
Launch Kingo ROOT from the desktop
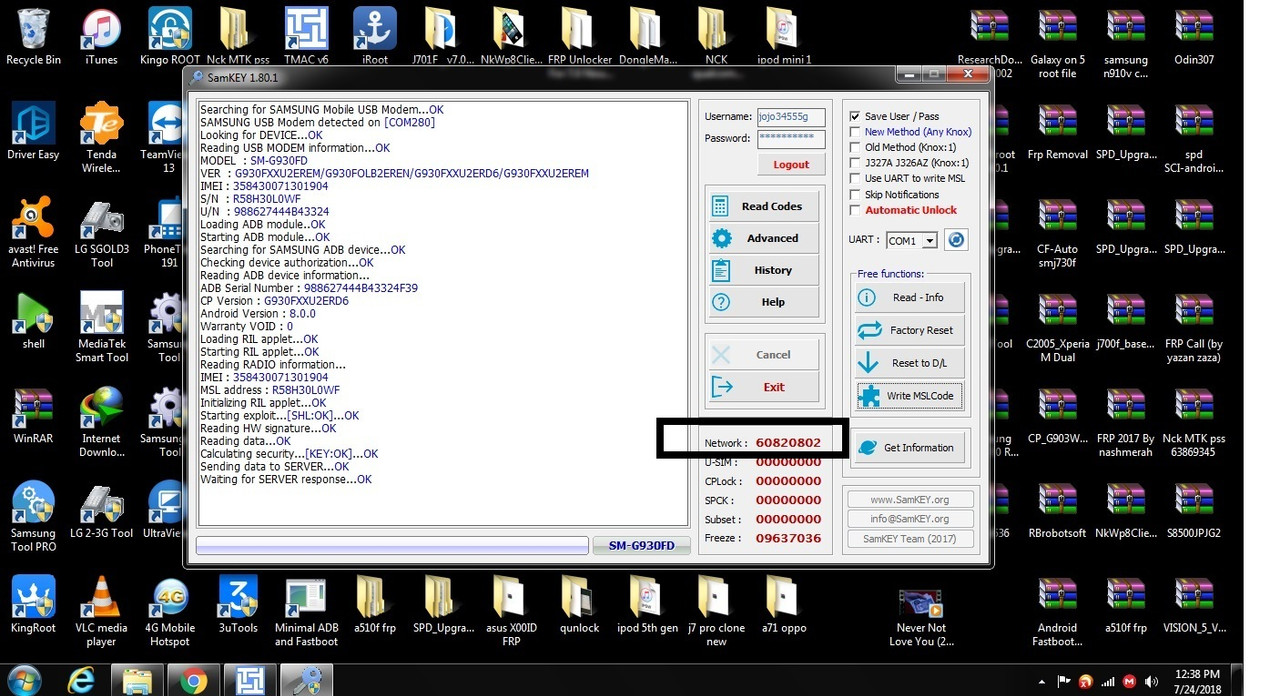coord(170,37)
